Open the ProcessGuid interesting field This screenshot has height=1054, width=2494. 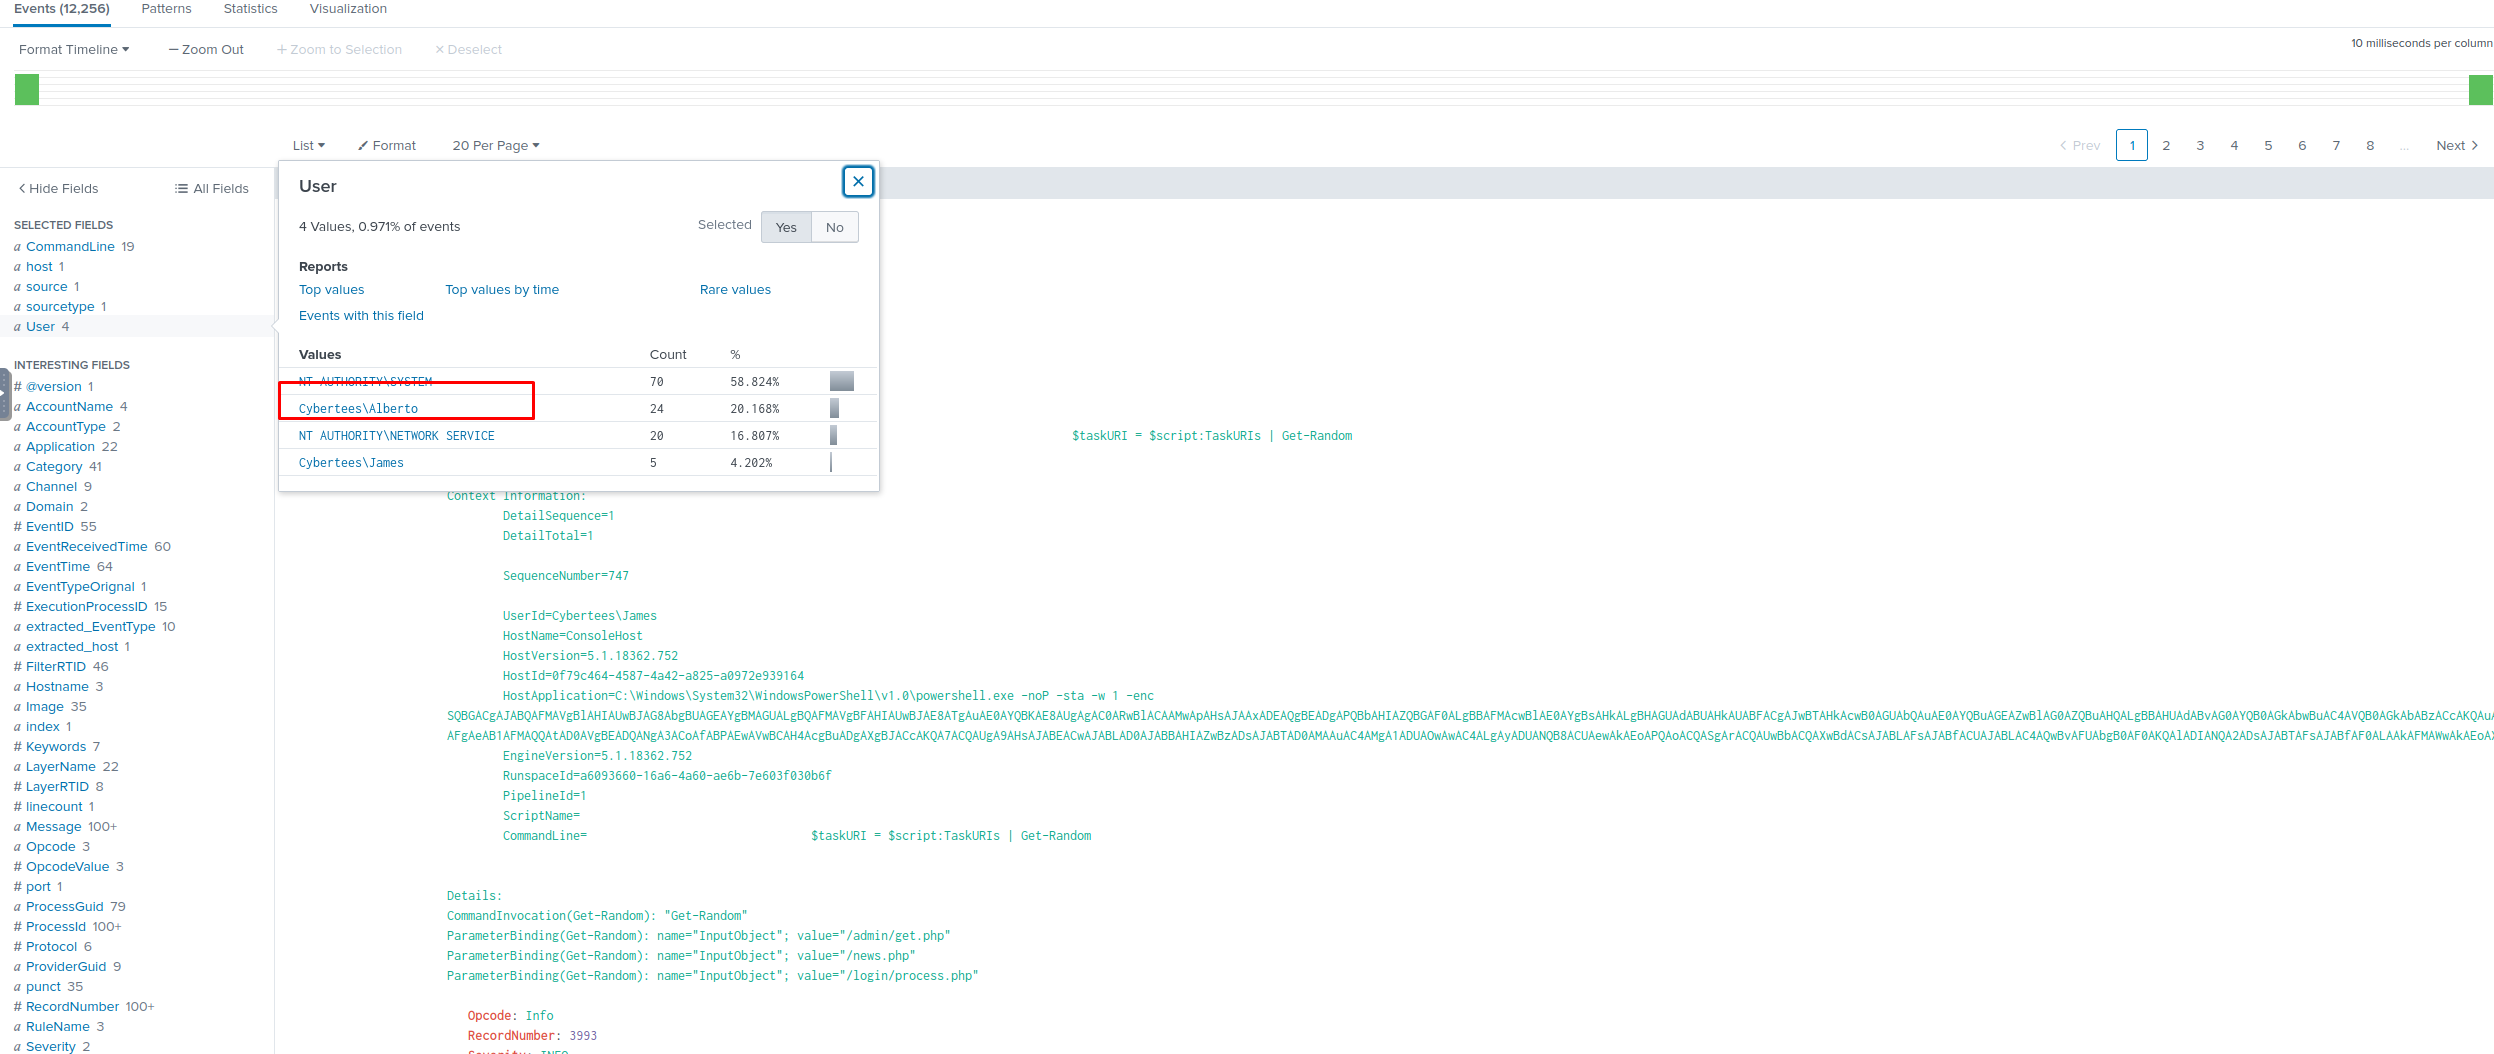[65, 907]
